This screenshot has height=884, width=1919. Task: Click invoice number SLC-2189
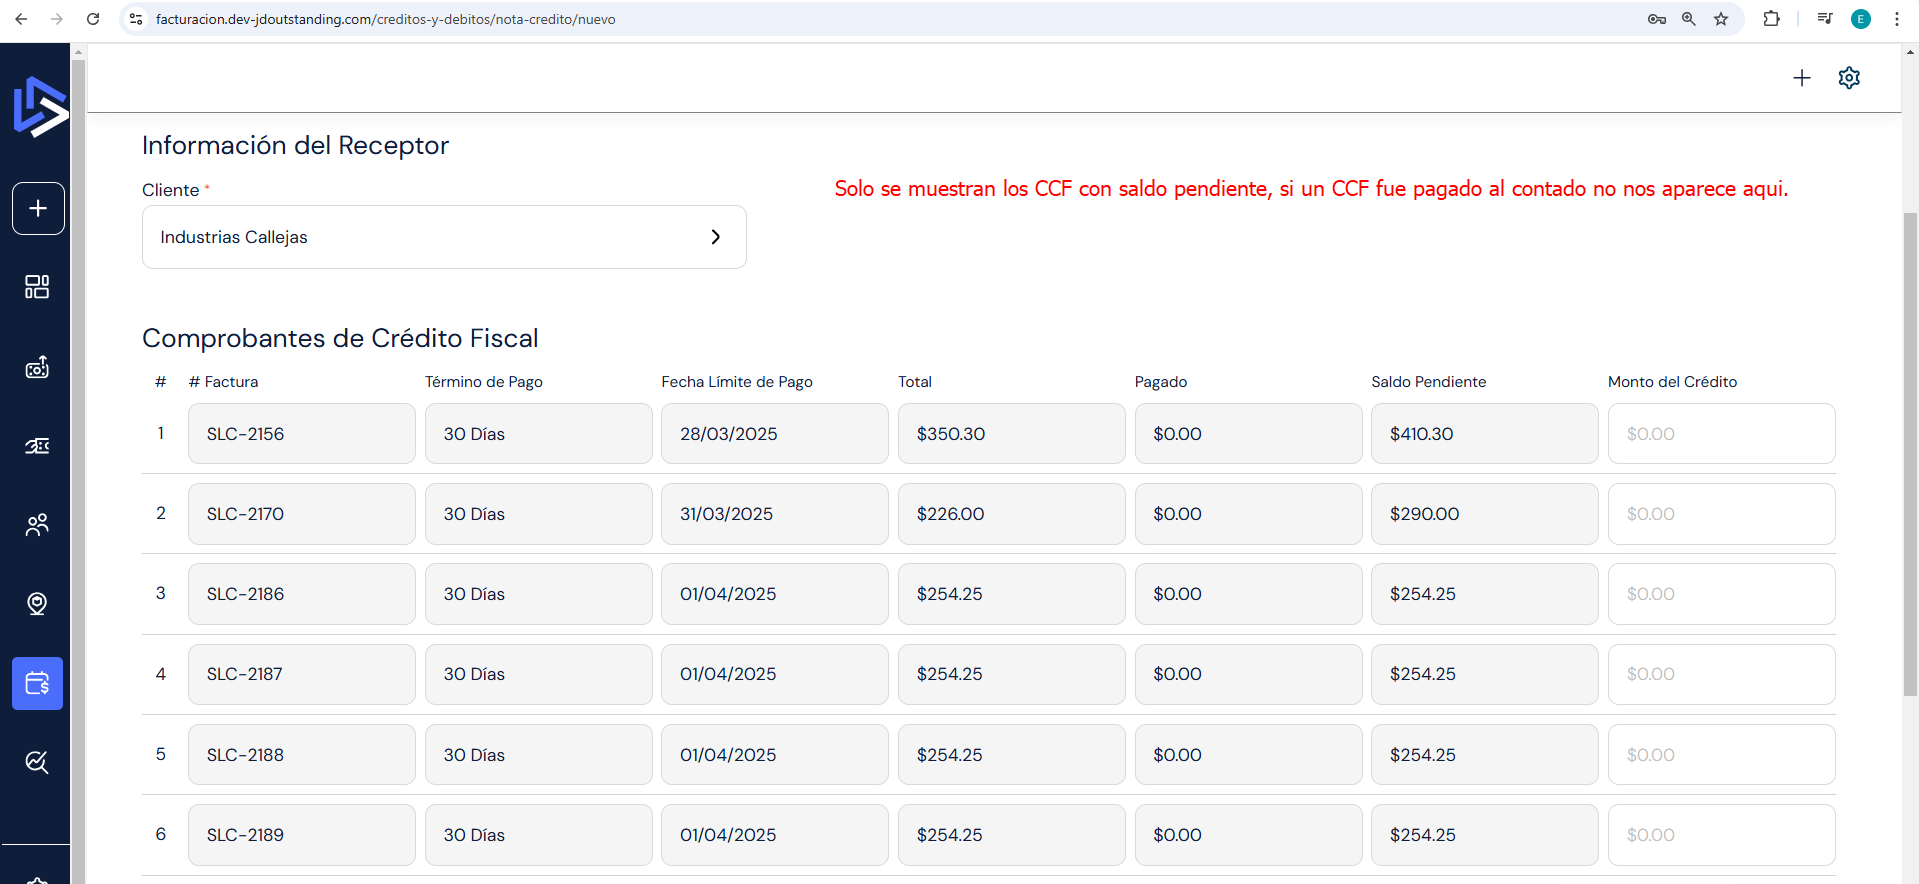[x=302, y=835]
